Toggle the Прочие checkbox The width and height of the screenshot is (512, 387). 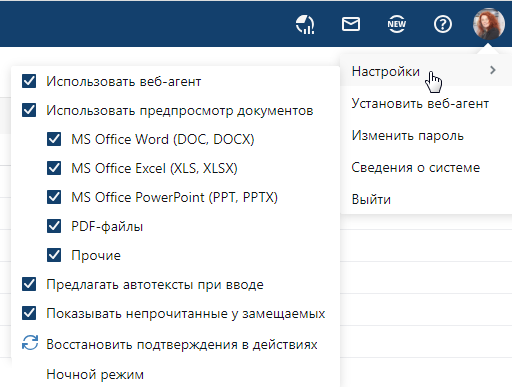coord(54,255)
